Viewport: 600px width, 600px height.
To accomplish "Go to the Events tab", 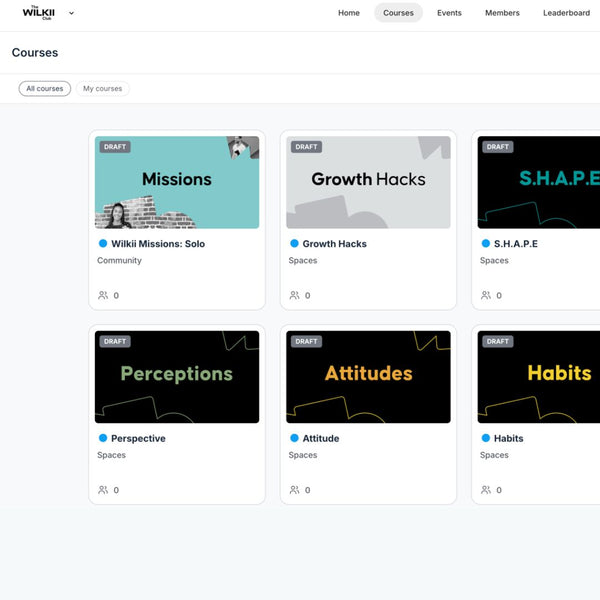I will coord(449,13).
